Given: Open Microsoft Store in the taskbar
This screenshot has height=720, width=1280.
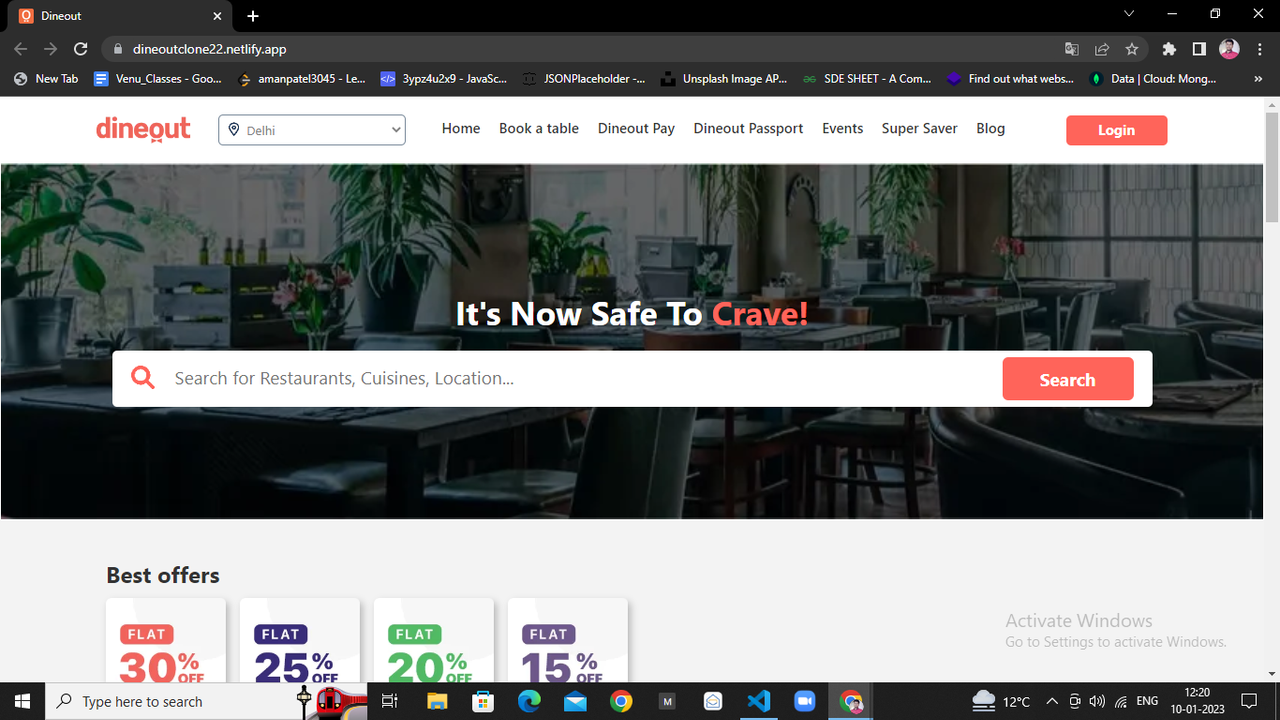Looking at the screenshot, I should coord(483,701).
